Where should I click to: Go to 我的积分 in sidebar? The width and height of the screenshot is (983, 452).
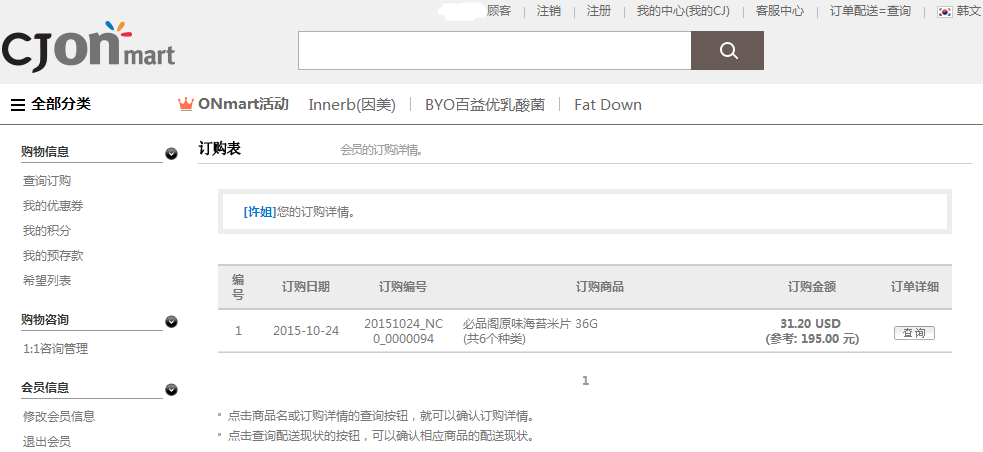click(47, 231)
